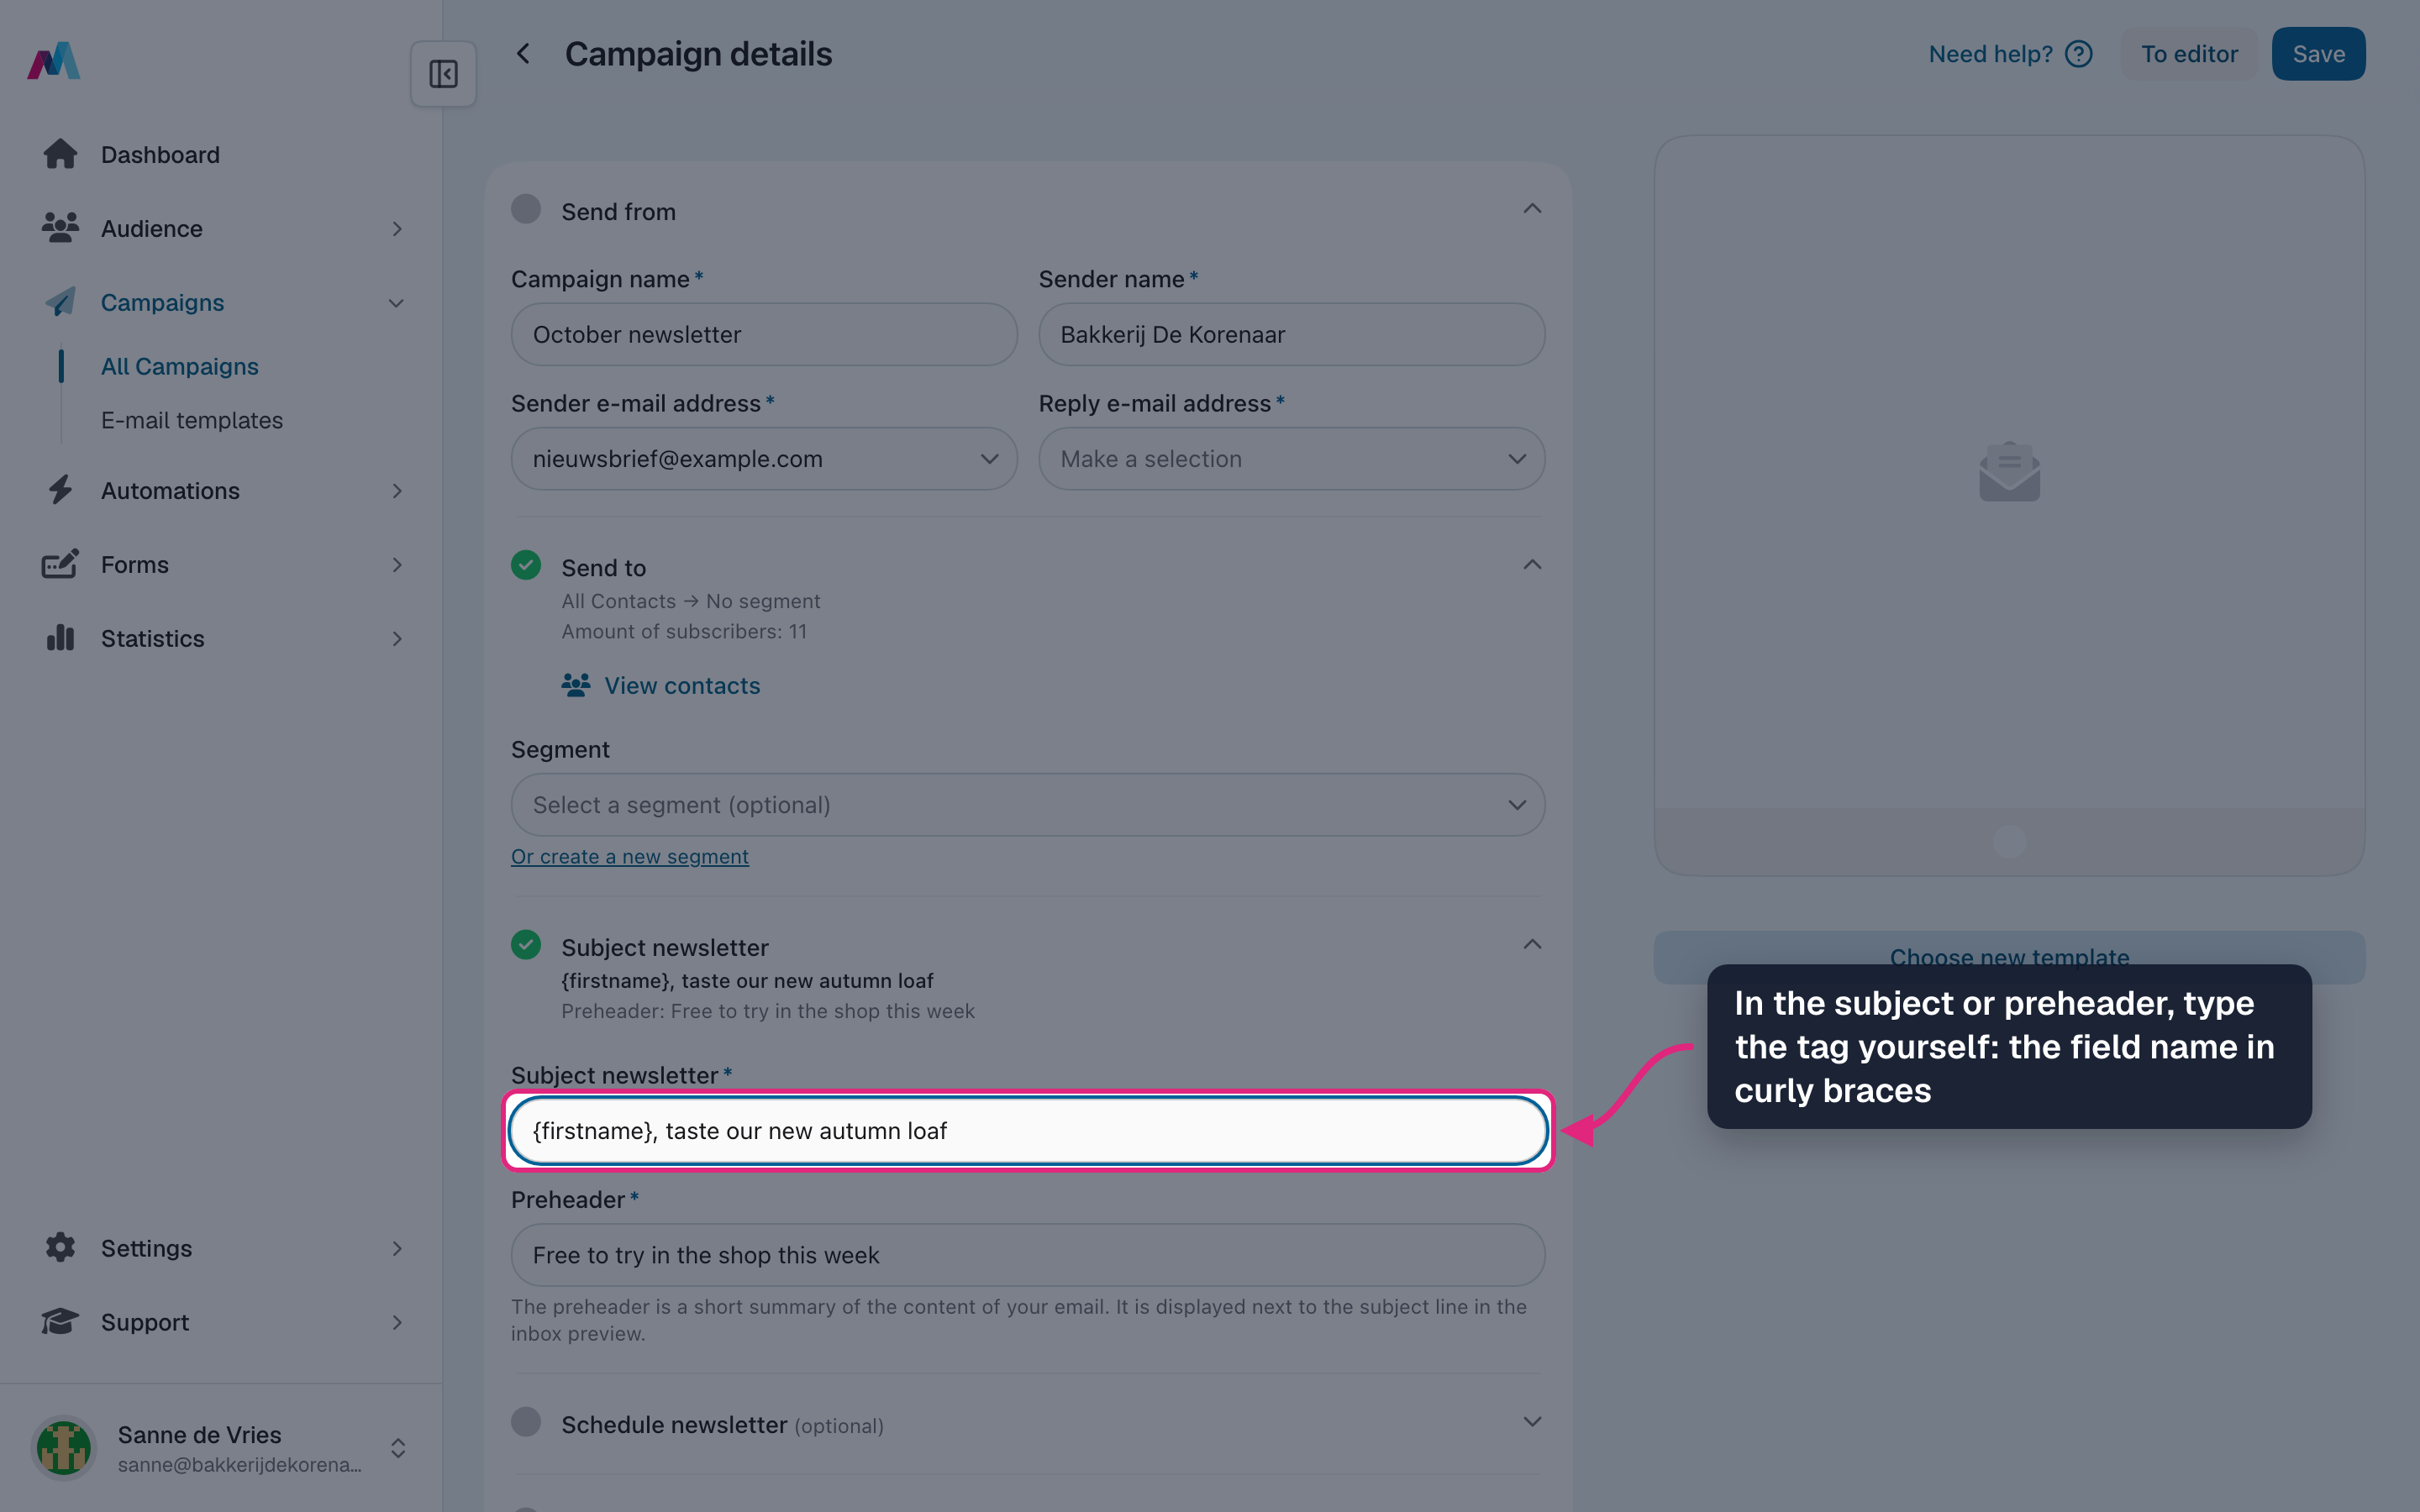
Task: Expand the Automations submenu chevron
Action: tap(397, 491)
